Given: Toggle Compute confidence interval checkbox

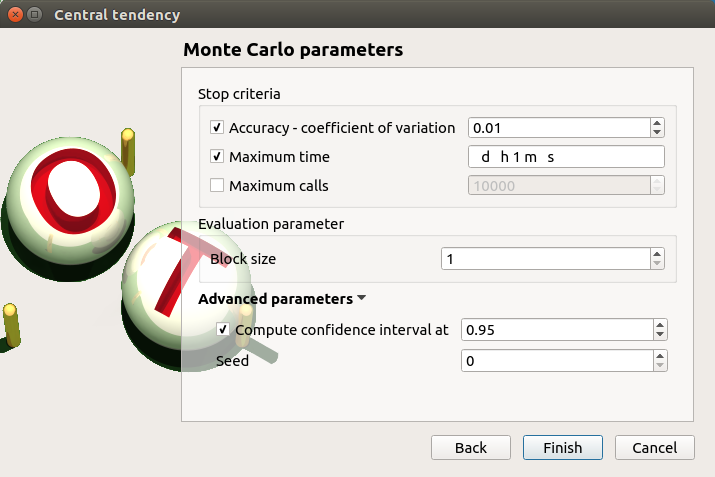Looking at the screenshot, I should (223, 329).
